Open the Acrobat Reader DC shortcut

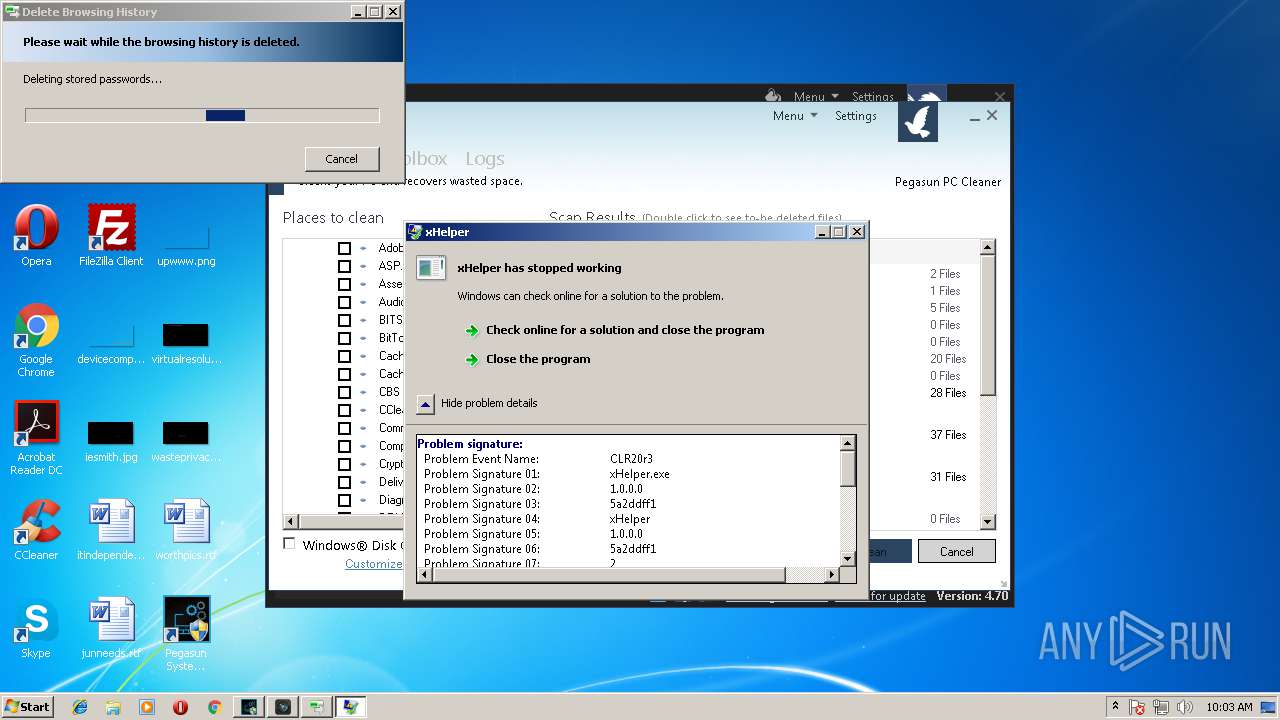[36, 438]
